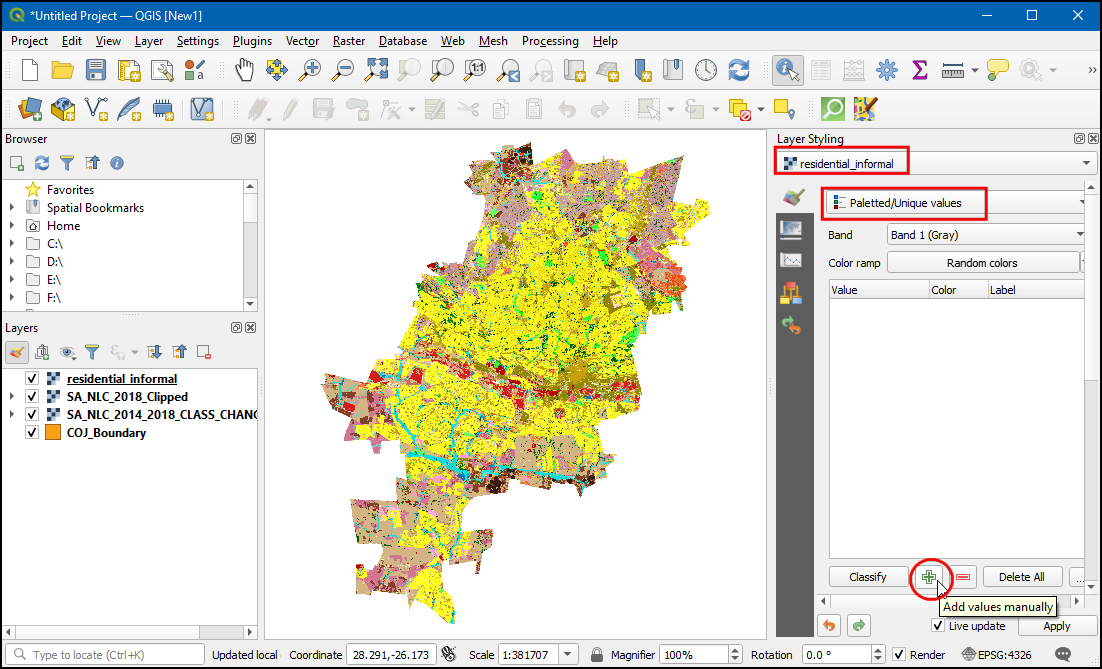Select the Identify Features tool
This screenshot has width=1102, height=669.
[x=788, y=70]
